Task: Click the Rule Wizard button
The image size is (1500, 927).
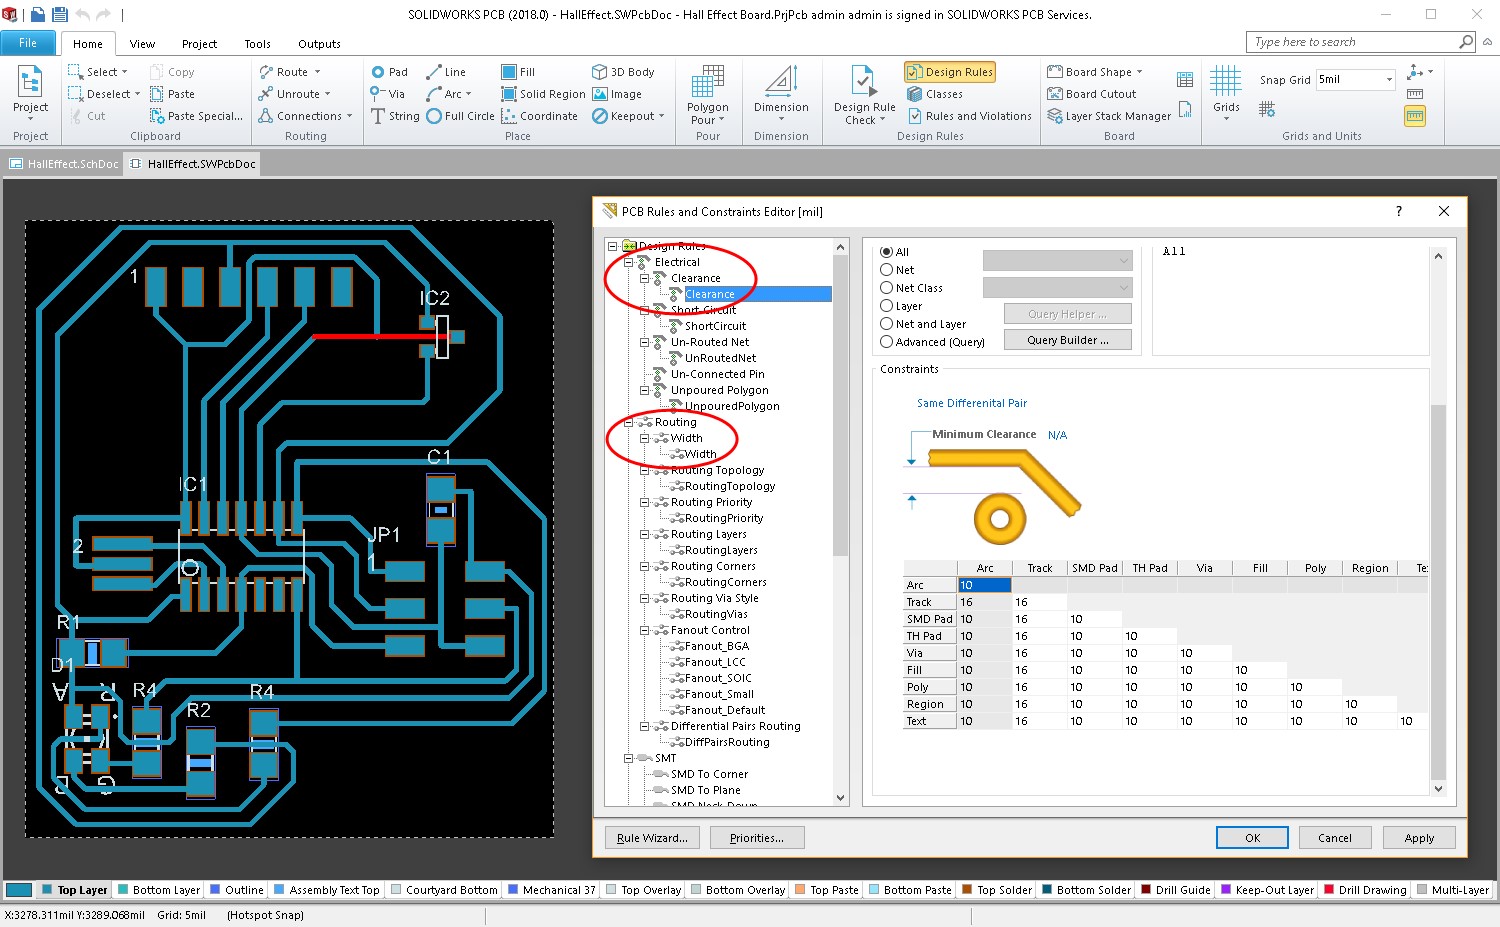Action: pos(652,838)
